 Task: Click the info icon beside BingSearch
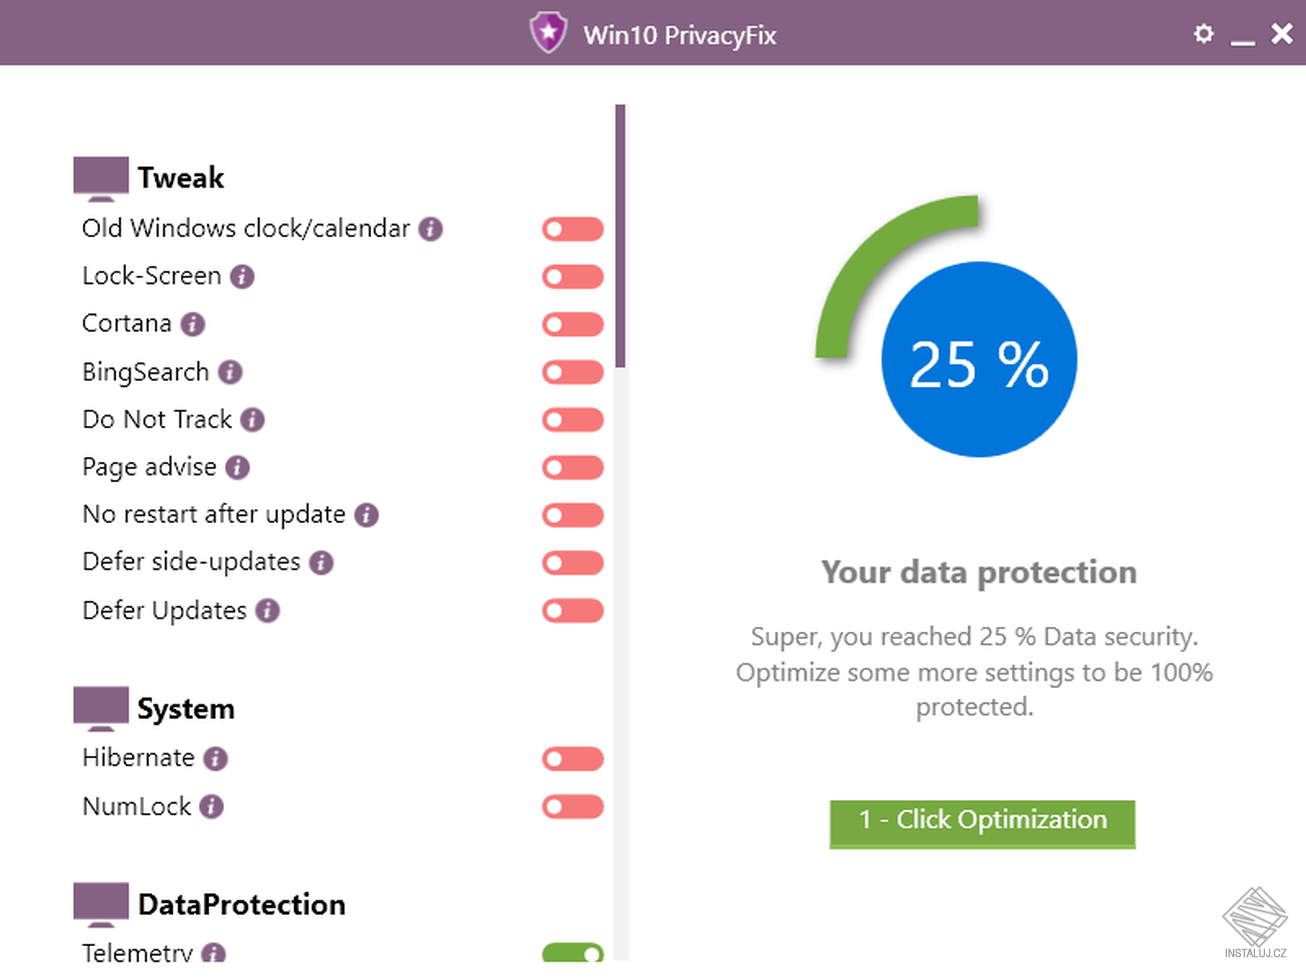pos(230,372)
